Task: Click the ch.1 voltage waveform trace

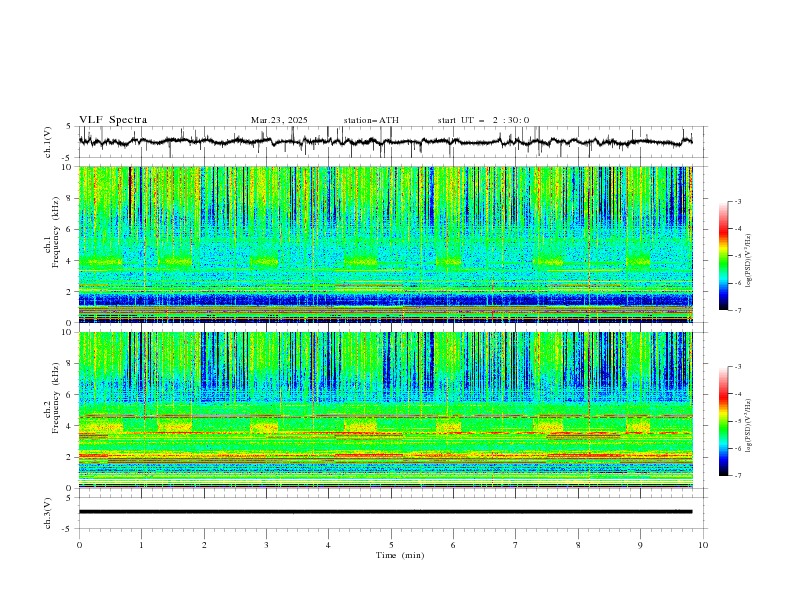Action: (x=385, y=142)
